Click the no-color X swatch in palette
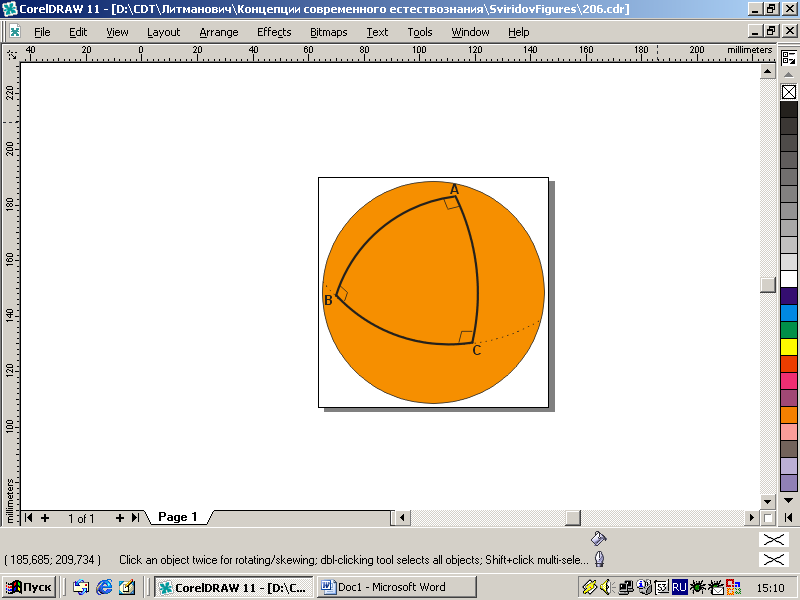 [789, 93]
